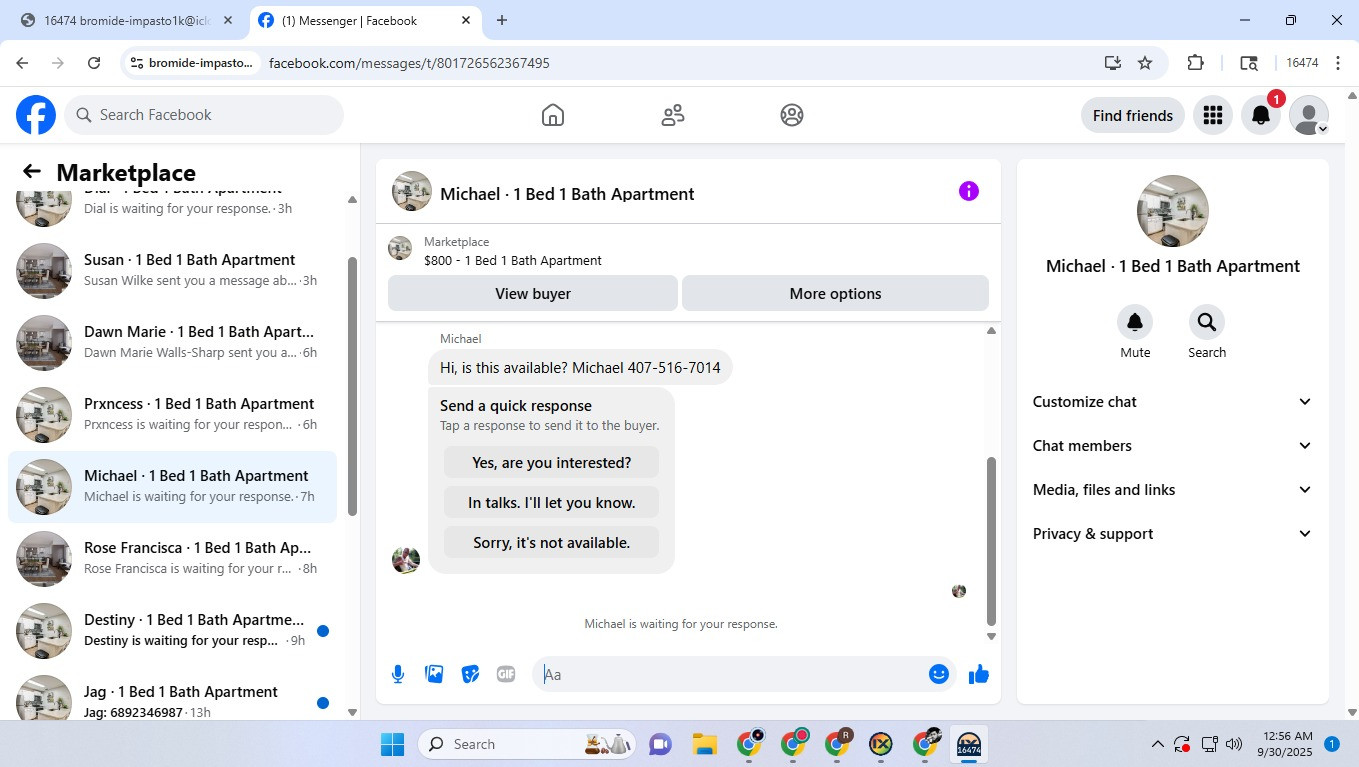This screenshot has height=767, width=1359.
Task: Select the Messenger | Facebook browser tab
Action: pyautogui.click(x=364, y=20)
